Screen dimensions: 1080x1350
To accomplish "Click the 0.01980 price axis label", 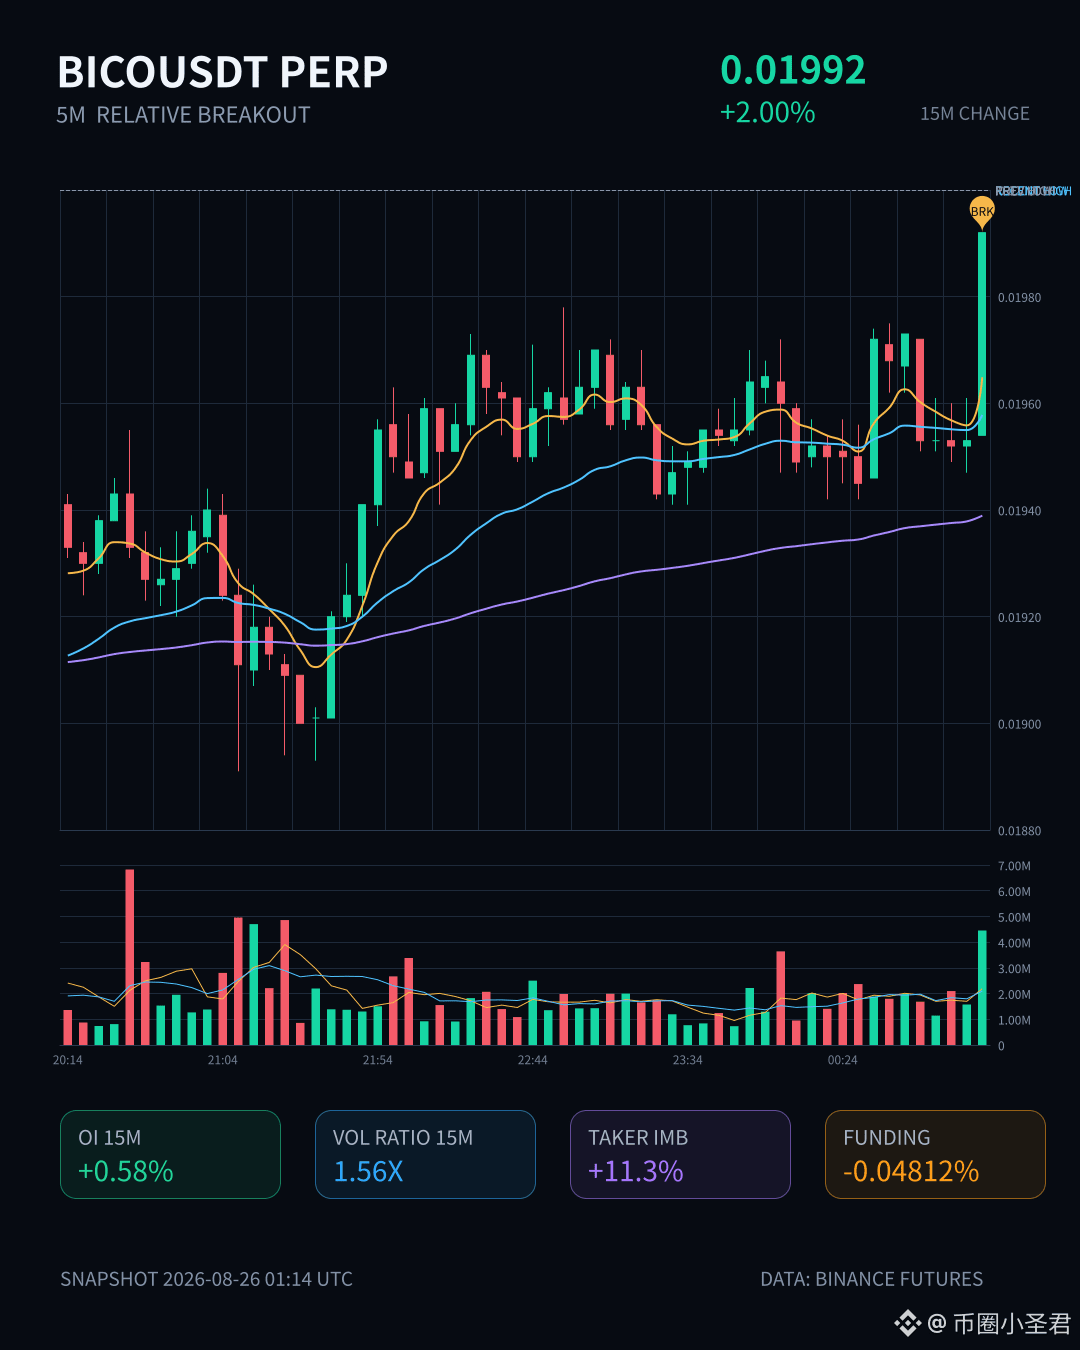I will (x=1019, y=298).
